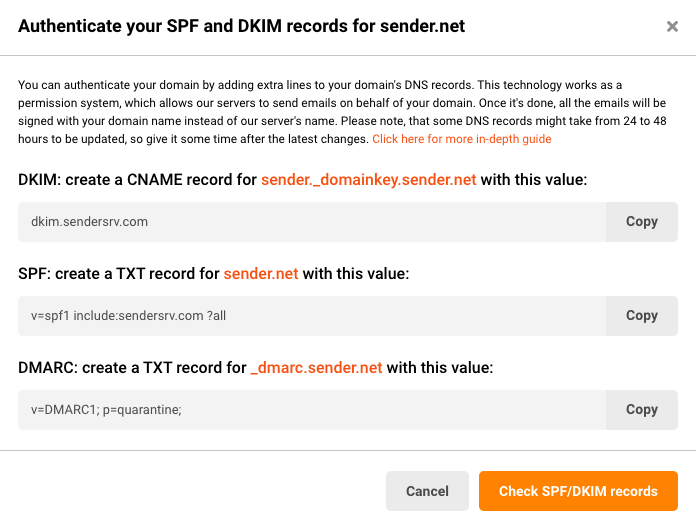The image size is (696, 529).
Task: Click the sender._domainkey.sender.net hostname
Action: 368,180
